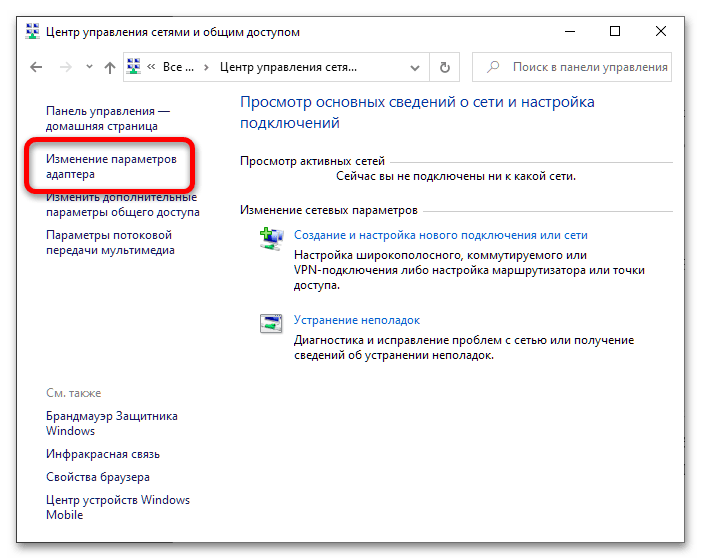Open 'Центр устройств Windows Mobile'
701x559 pixels.
tap(118, 507)
